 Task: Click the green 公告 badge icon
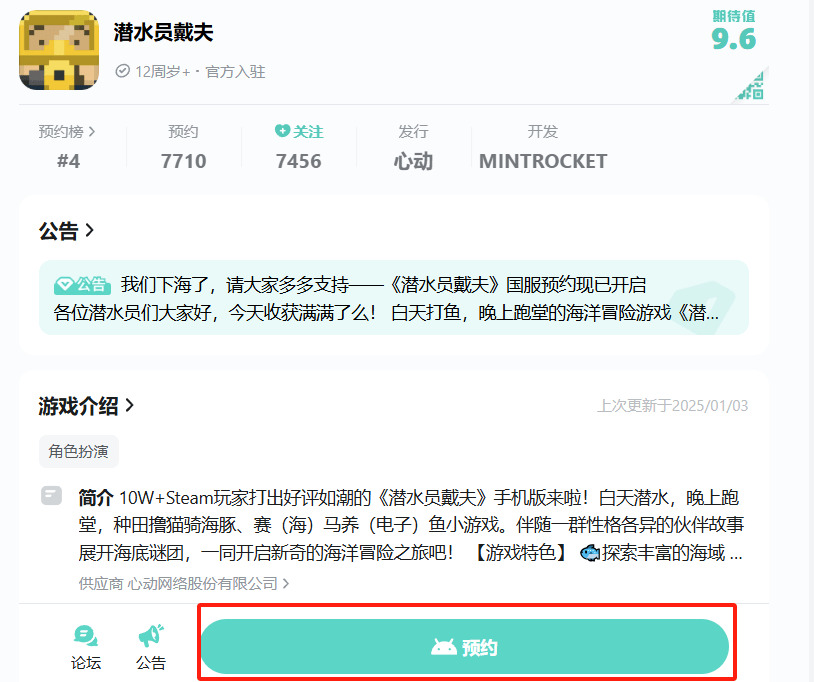(x=82, y=285)
